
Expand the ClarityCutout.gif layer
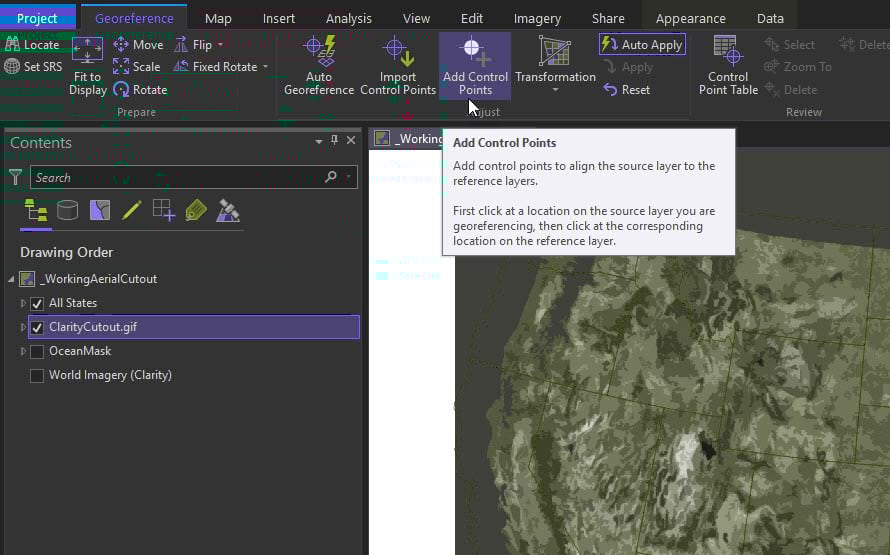coord(23,327)
